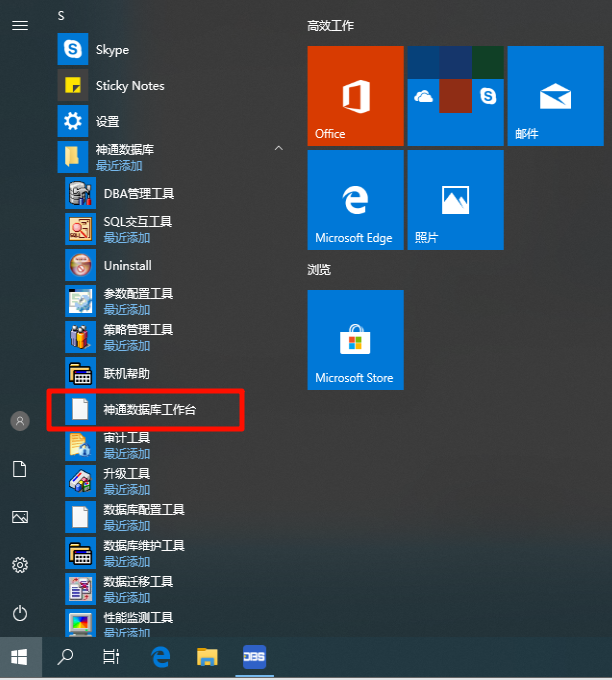Open SQL交互工具 icon

pos(80,229)
